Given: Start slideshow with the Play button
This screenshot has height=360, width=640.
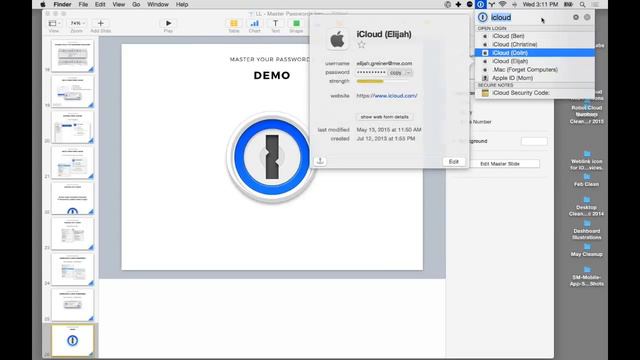Looking at the screenshot, I should [x=168, y=23].
